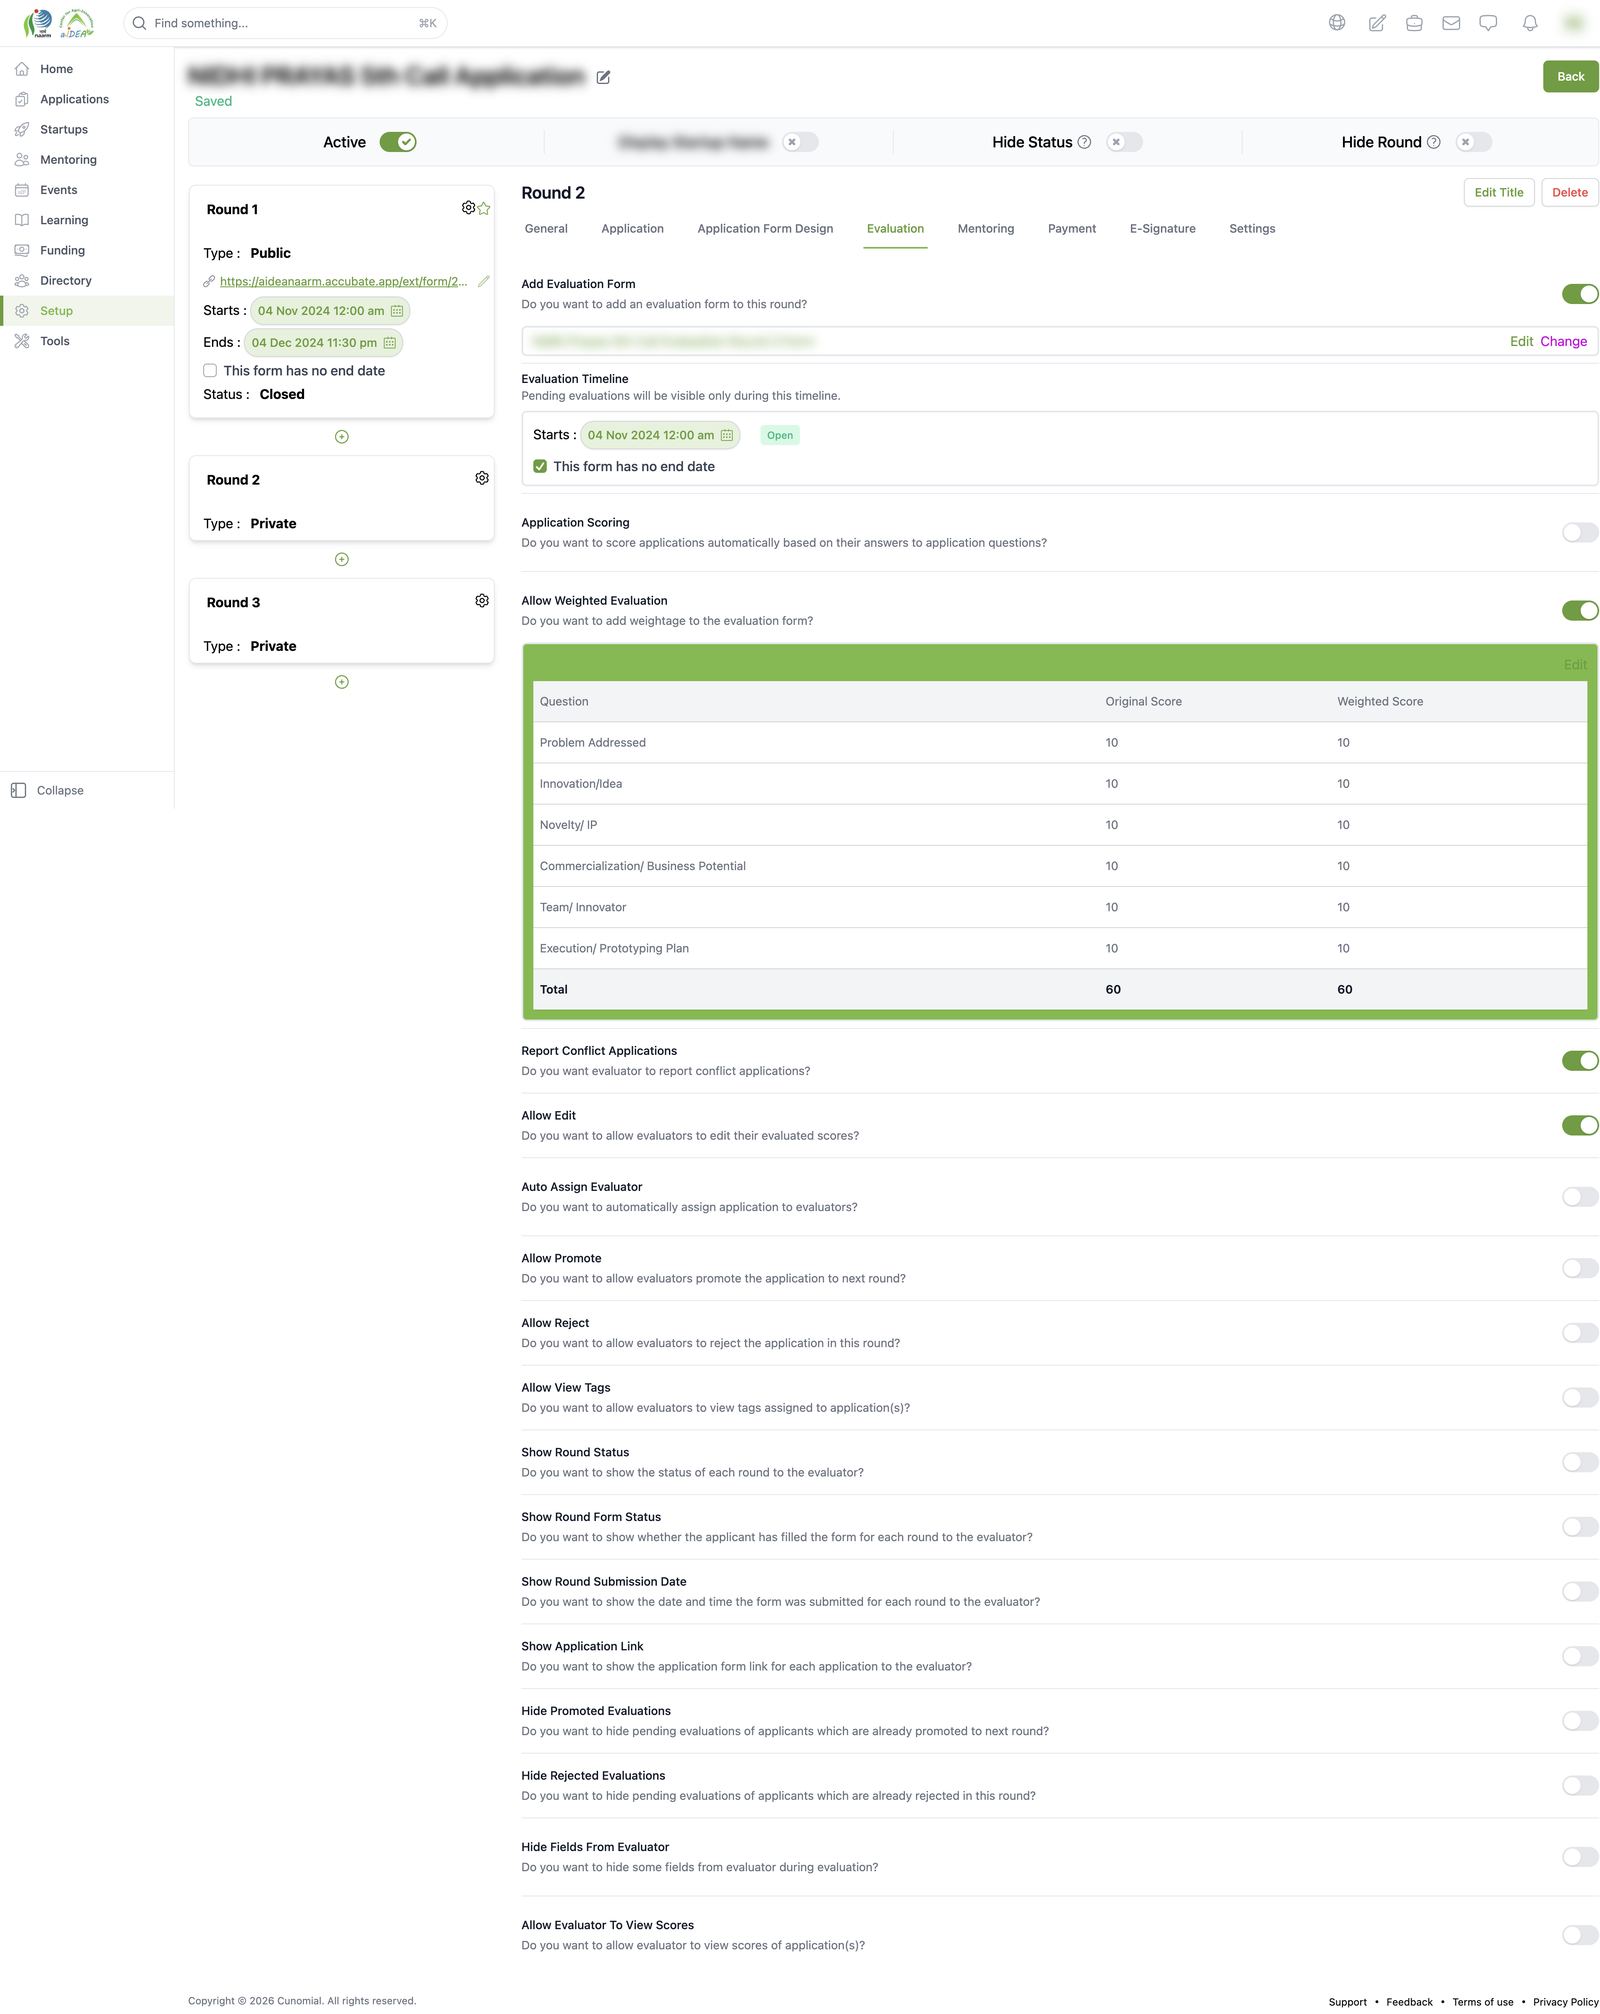Turn off Report Conflict Applications toggle
Screen dimensions: 1600x2014
click(1580, 1060)
